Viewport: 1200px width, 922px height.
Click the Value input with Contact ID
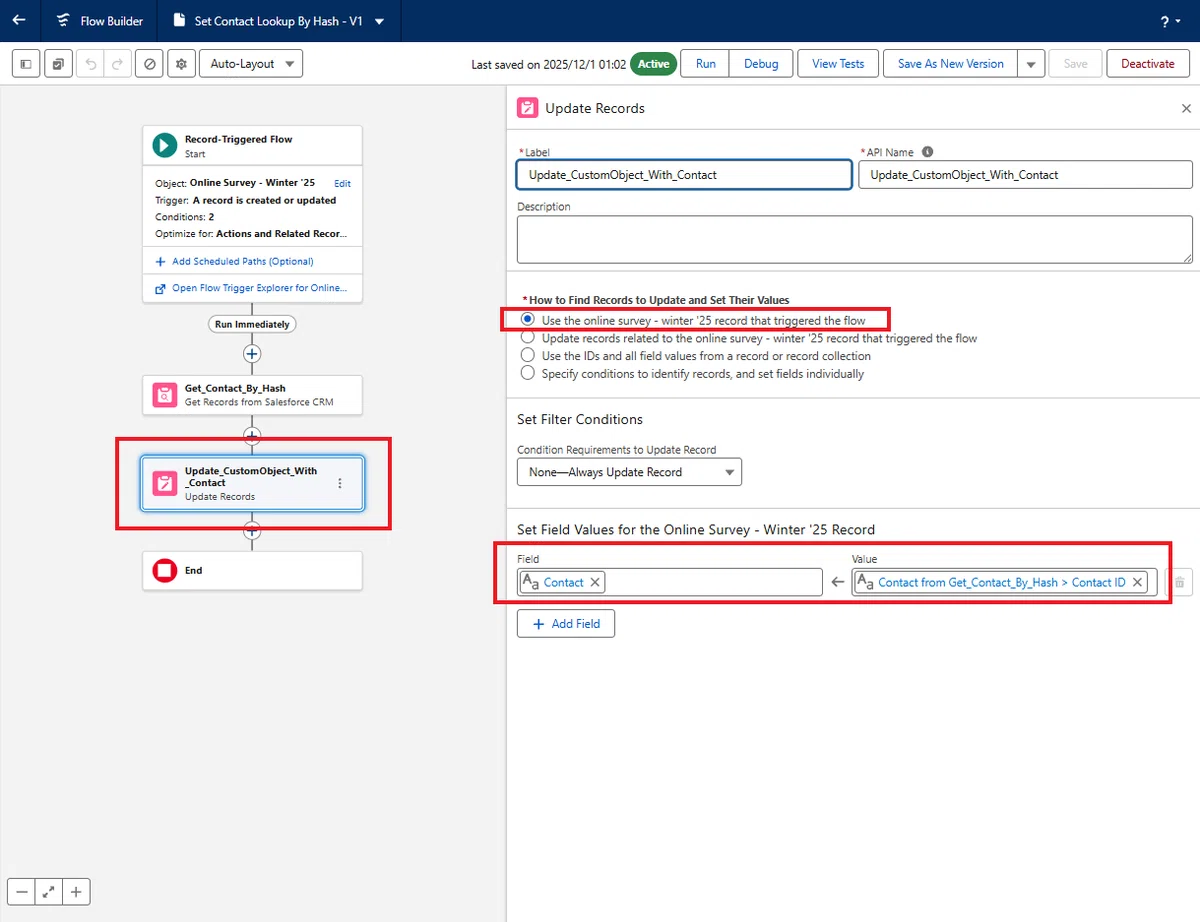coord(1004,582)
